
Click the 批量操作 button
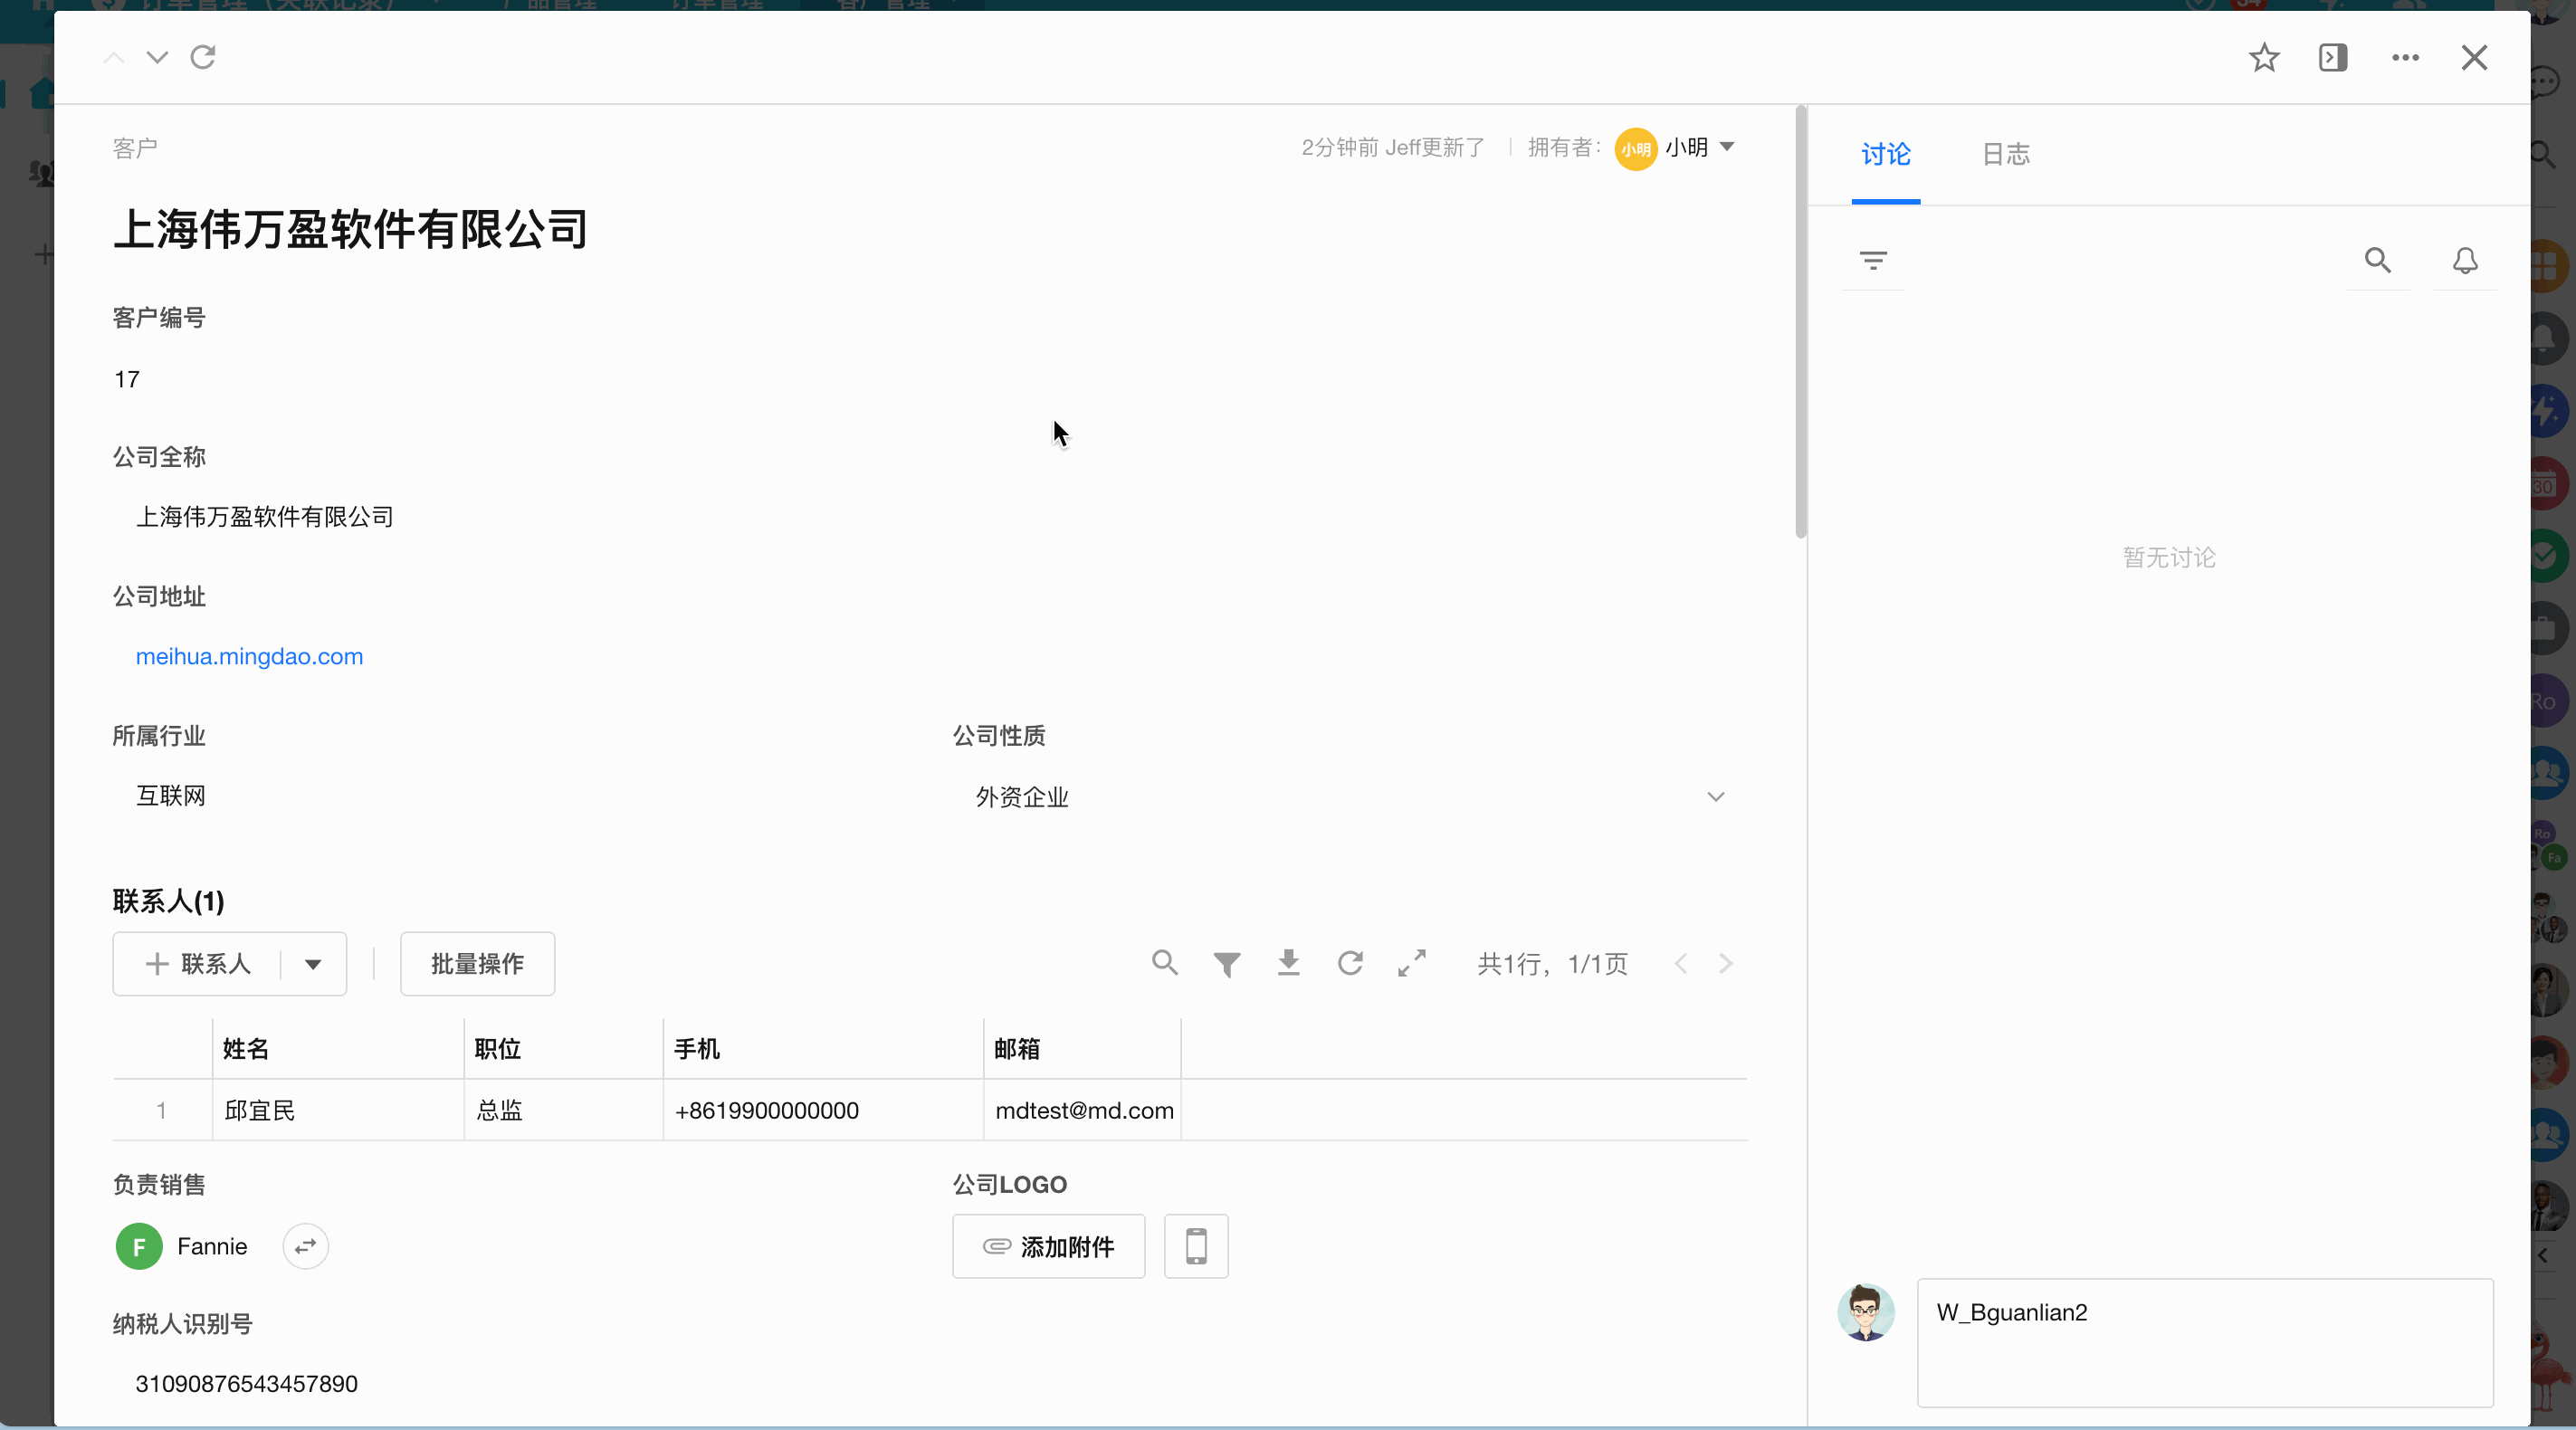click(x=477, y=964)
